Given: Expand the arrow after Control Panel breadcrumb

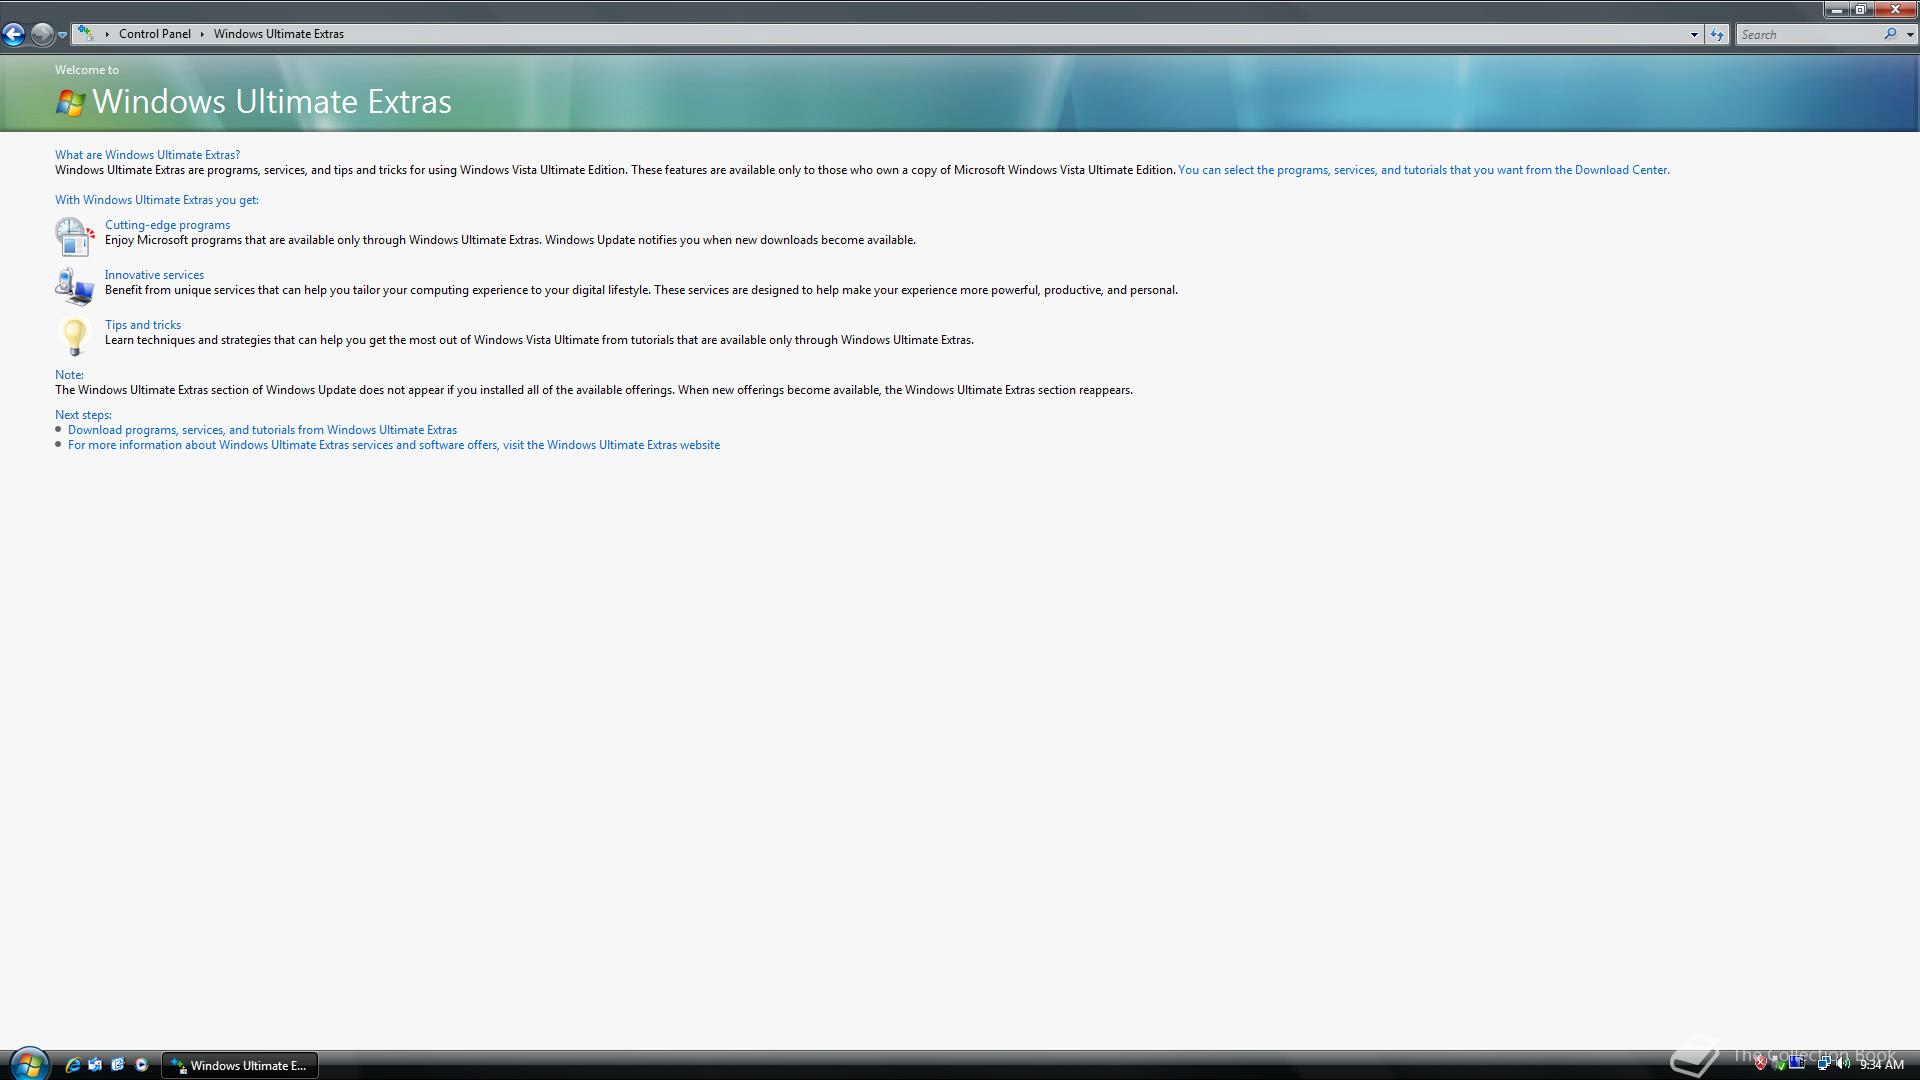Looking at the screenshot, I should tap(202, 34).
